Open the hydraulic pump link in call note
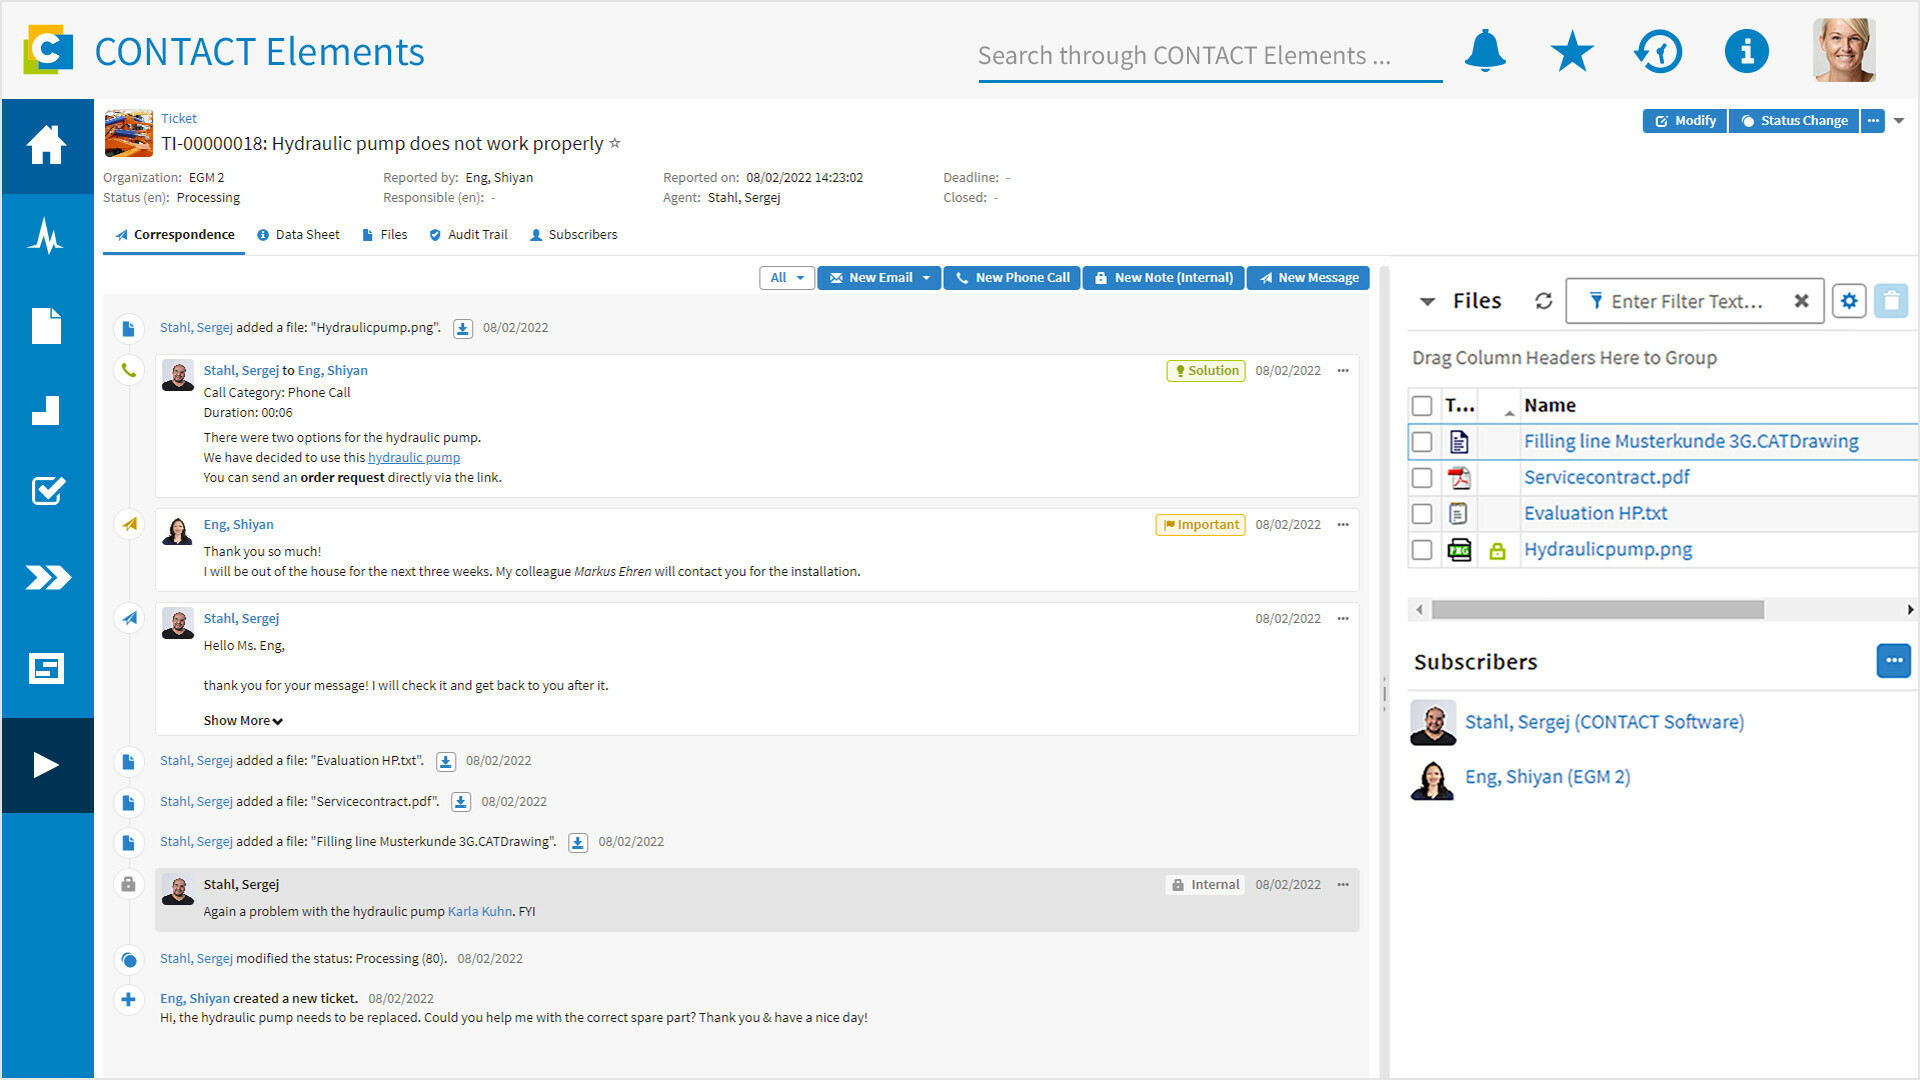This screenshot has width=1920, height=1080. click(414, 458)
